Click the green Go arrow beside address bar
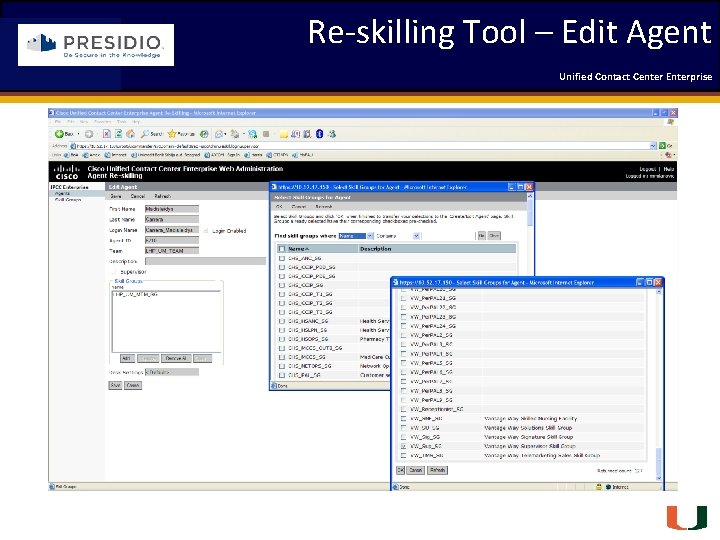The width and height of the screenshot is (720, 540). point(662,146)
